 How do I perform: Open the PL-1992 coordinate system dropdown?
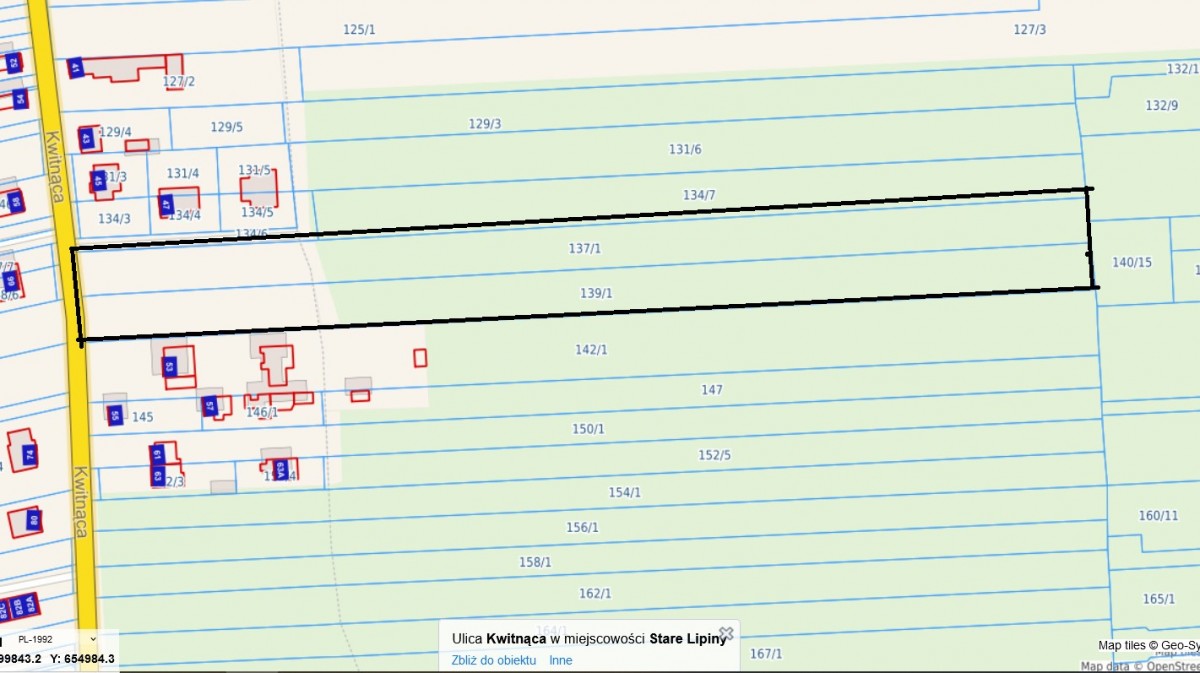pyautogui.click(x=56, y=638)
